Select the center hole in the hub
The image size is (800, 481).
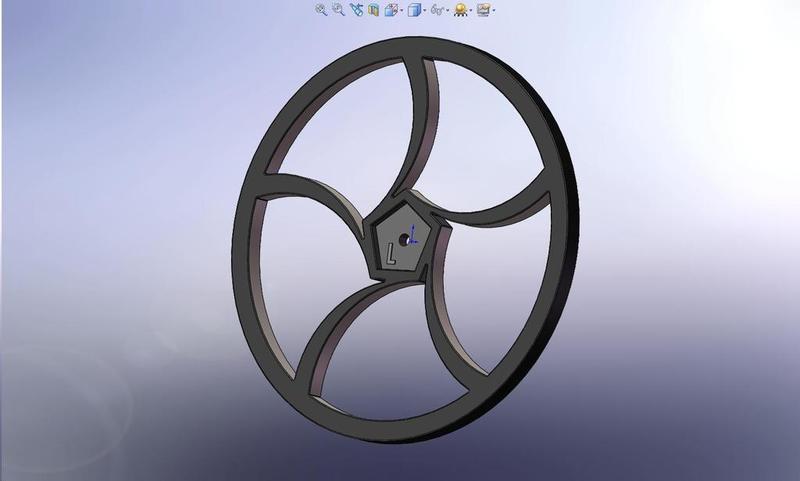403,240
